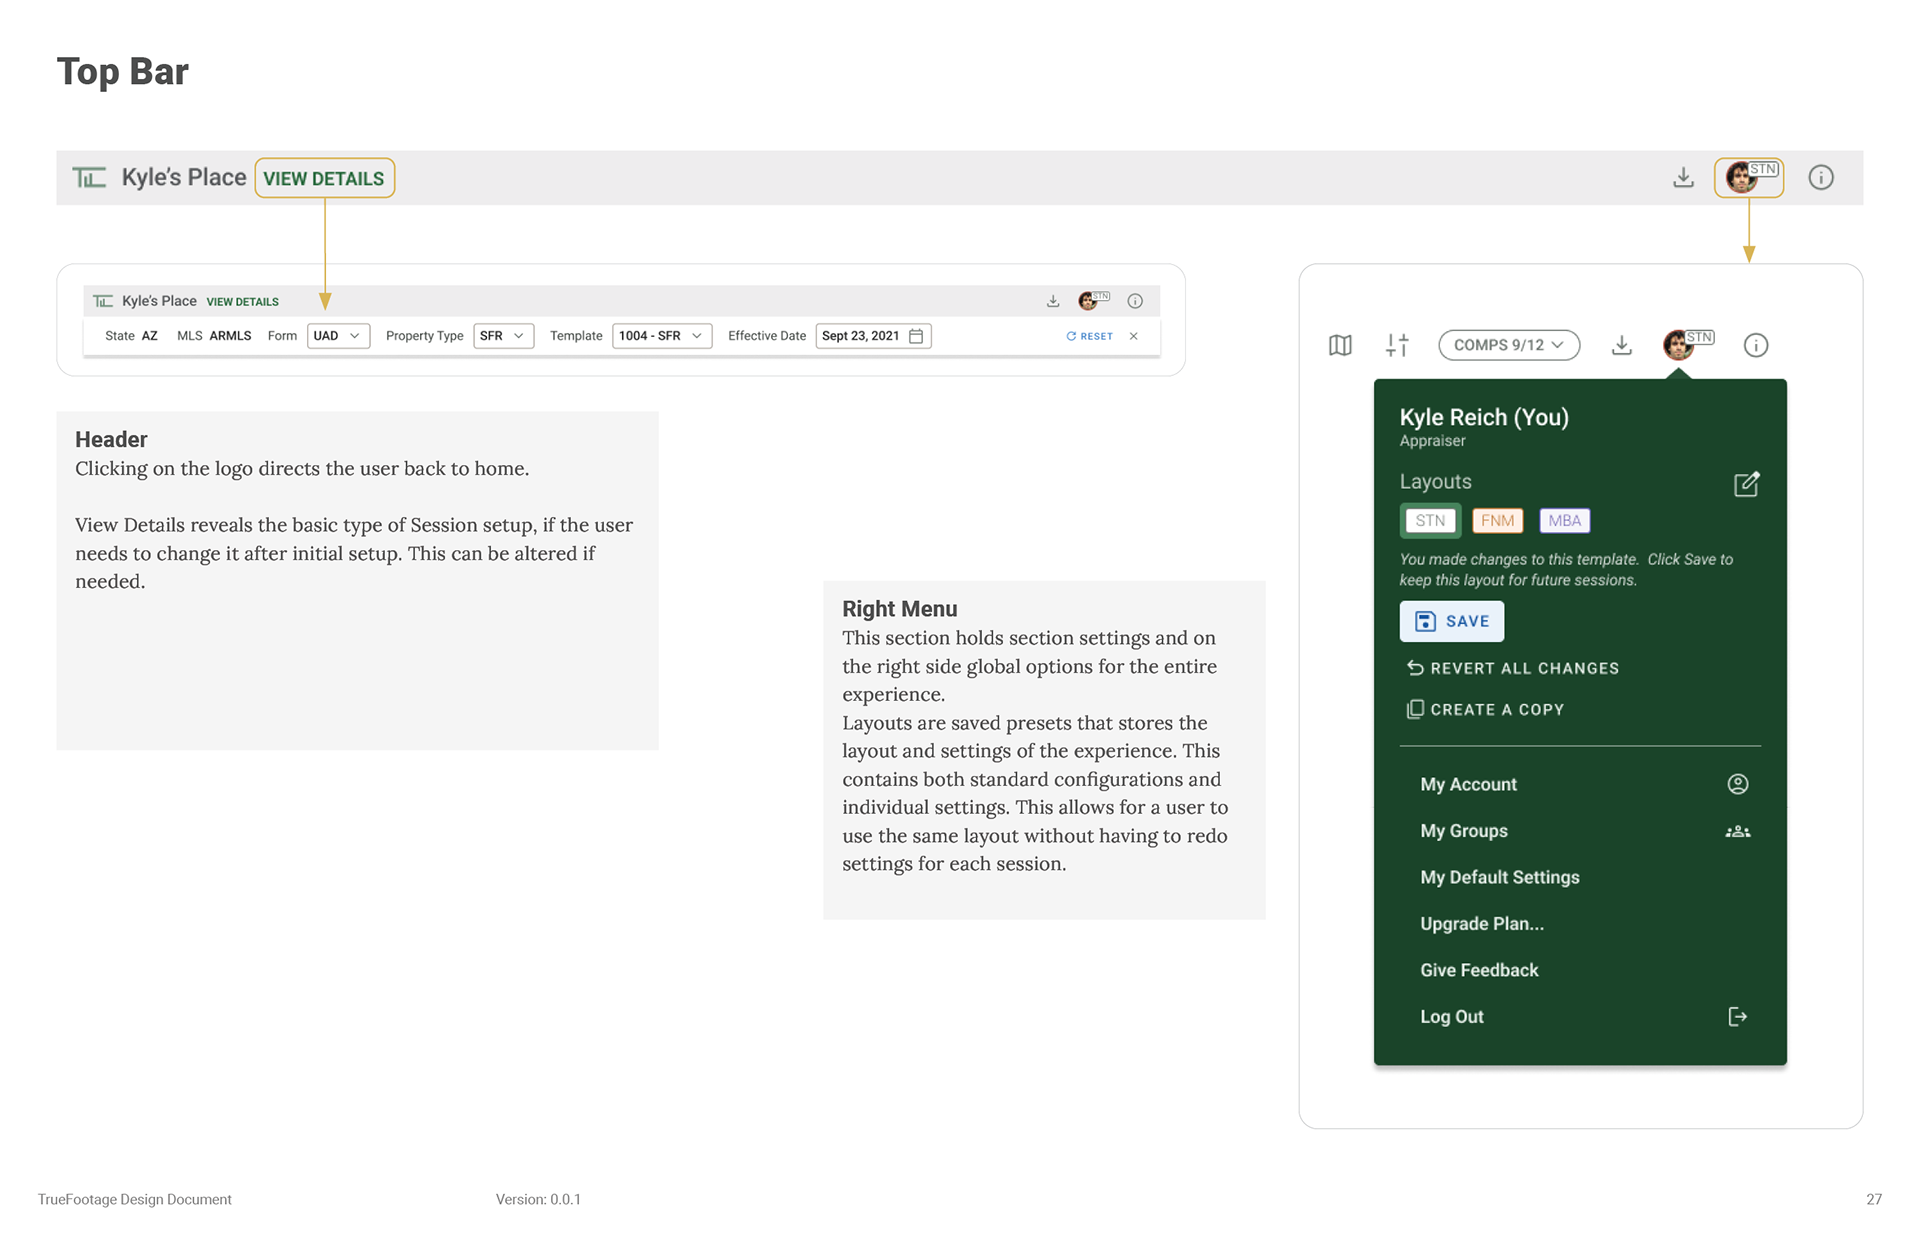Viewport: 1920px width, 1242px height.
Task: Select the FNM layout chip
Action: 1497,520
